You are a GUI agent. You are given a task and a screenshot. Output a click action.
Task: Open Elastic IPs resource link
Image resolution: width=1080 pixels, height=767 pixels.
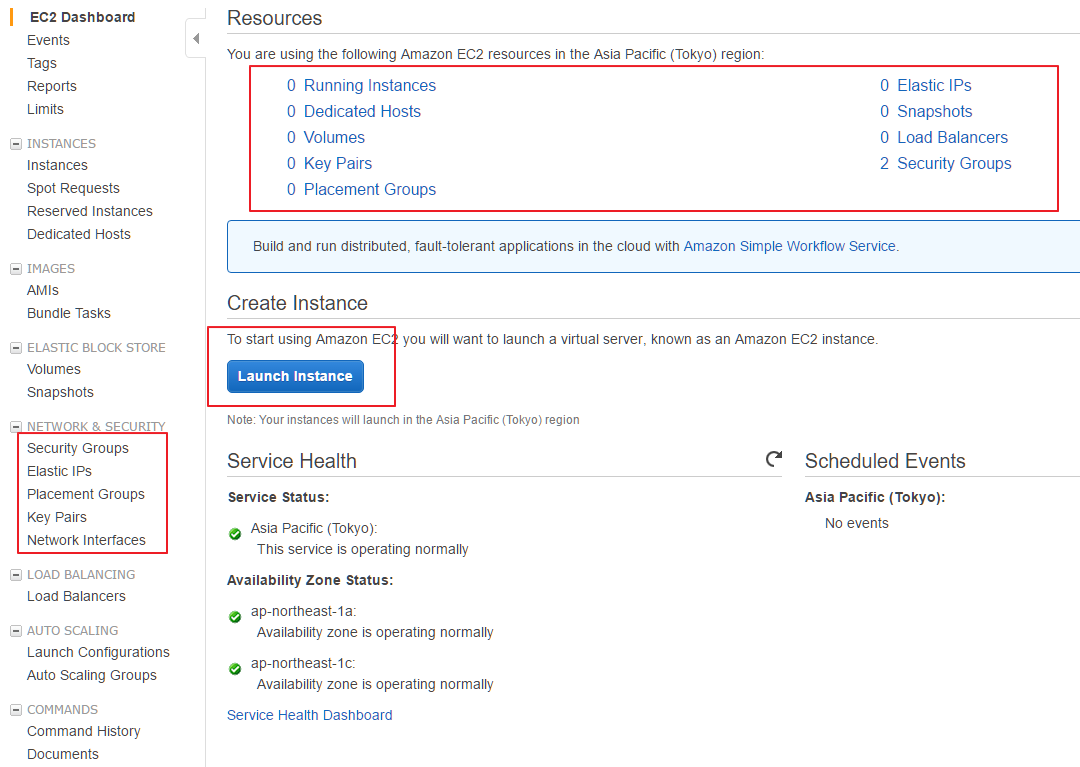pyautogui.click(x=934, y=85)
